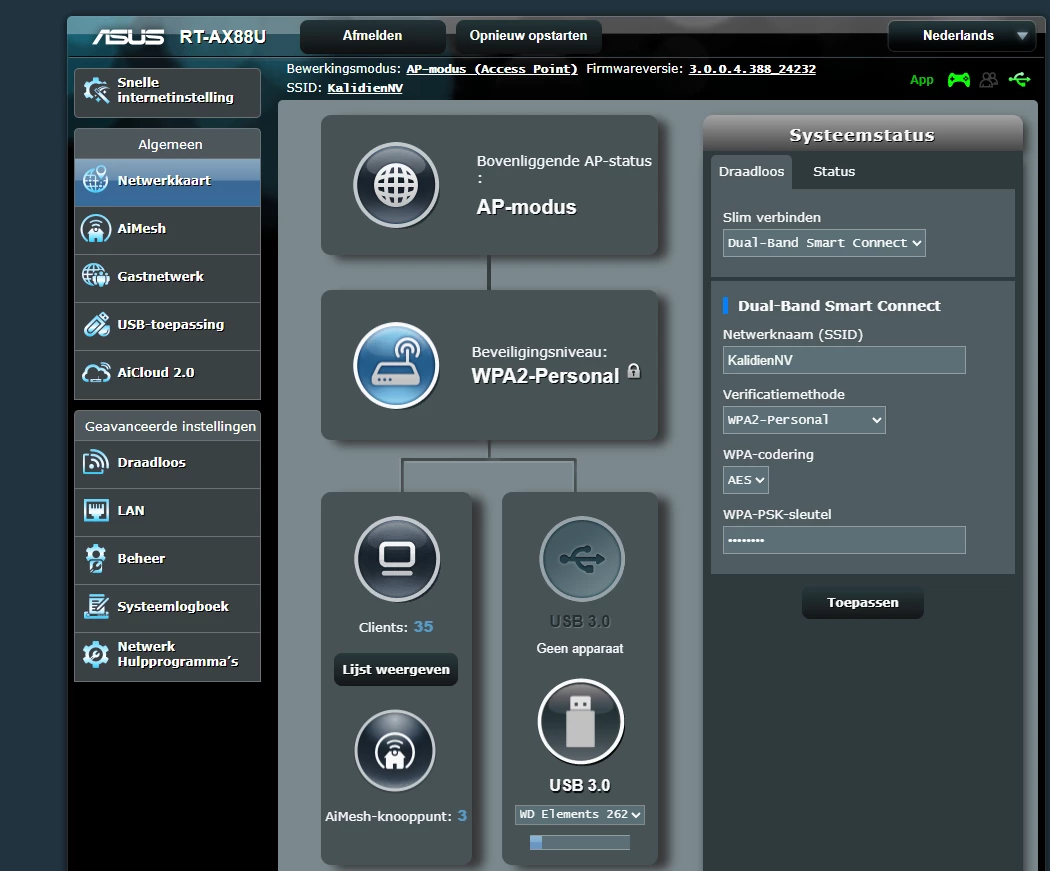This screenshot has height=871, width=1050.
Task: Open USB-toepassing settings
Action: [x=167, y=327]
